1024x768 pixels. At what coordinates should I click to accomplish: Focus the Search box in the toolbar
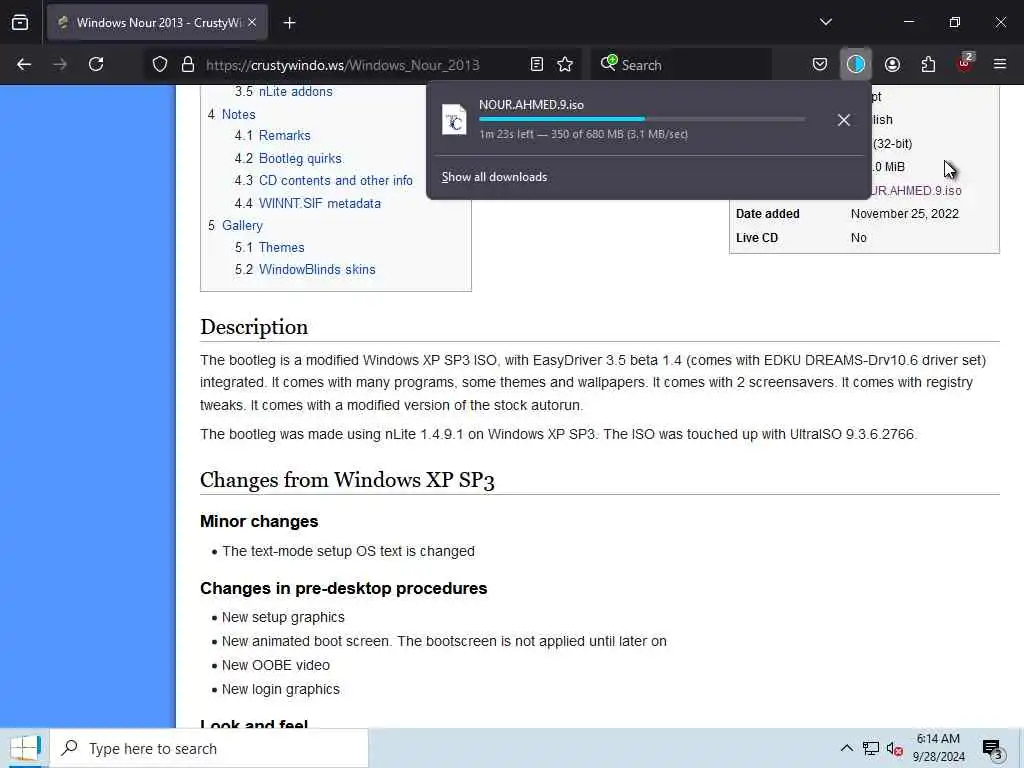point(679,65)
